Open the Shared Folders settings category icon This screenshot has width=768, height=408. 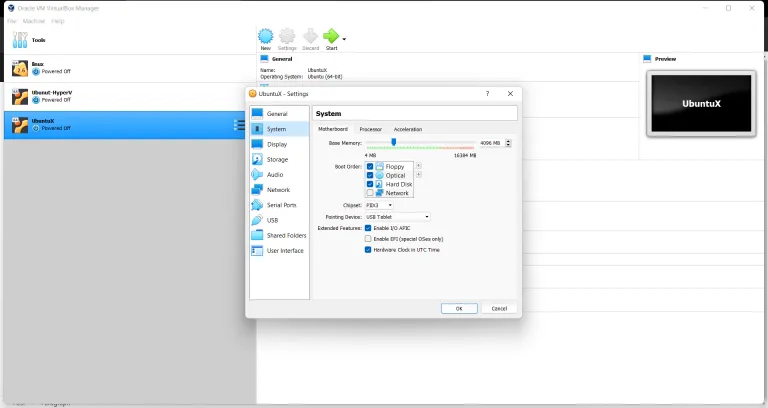[x=257, y=235]
